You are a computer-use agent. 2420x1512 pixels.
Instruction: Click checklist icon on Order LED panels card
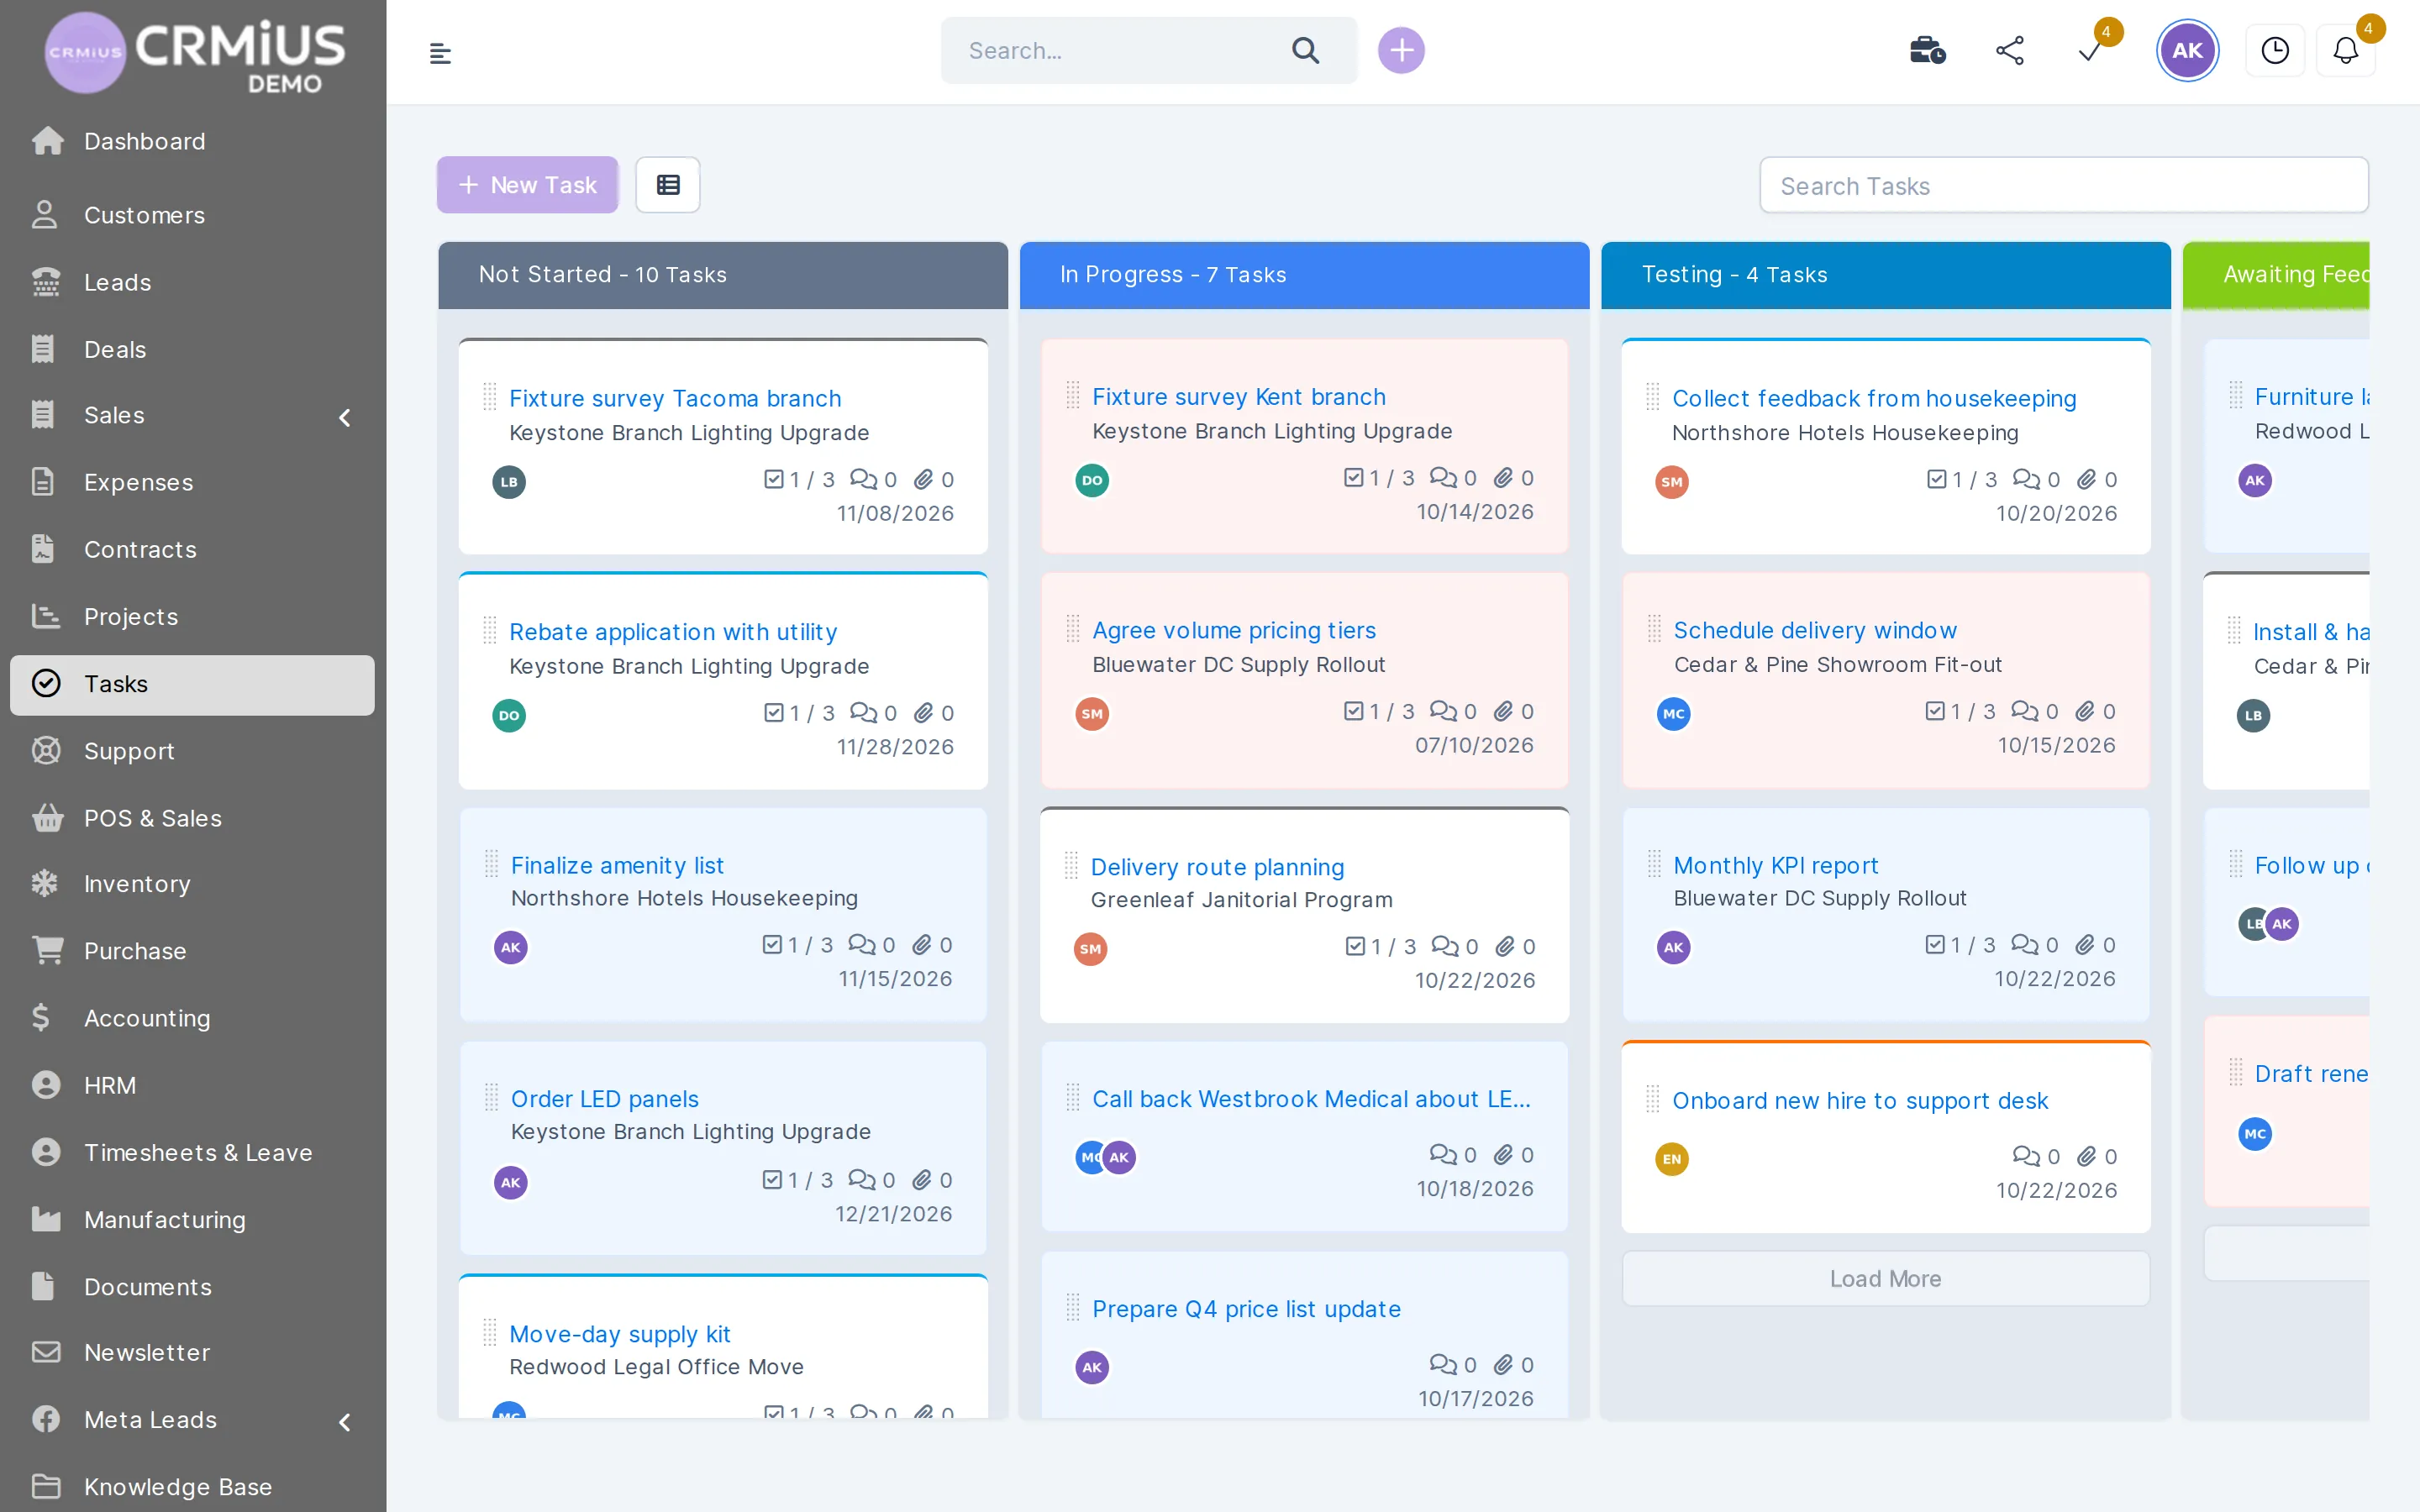tap(772, 1180)
